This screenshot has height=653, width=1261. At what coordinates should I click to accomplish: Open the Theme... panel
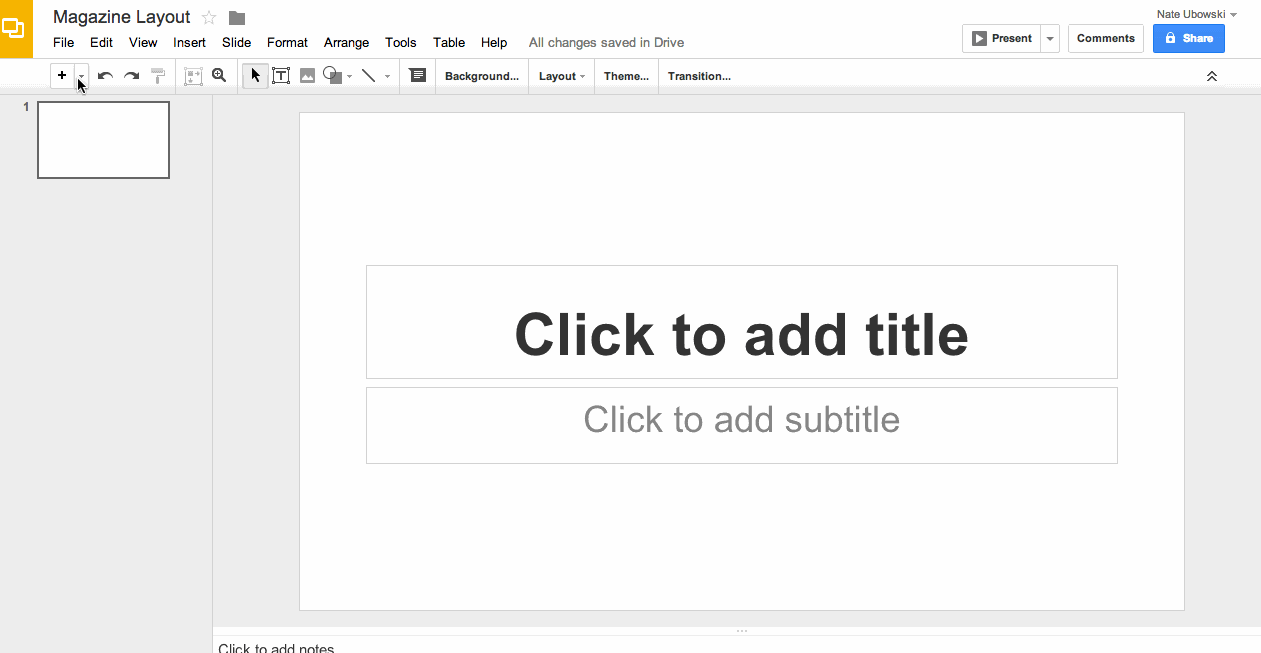pyautogui.click(x=627, y=76)
